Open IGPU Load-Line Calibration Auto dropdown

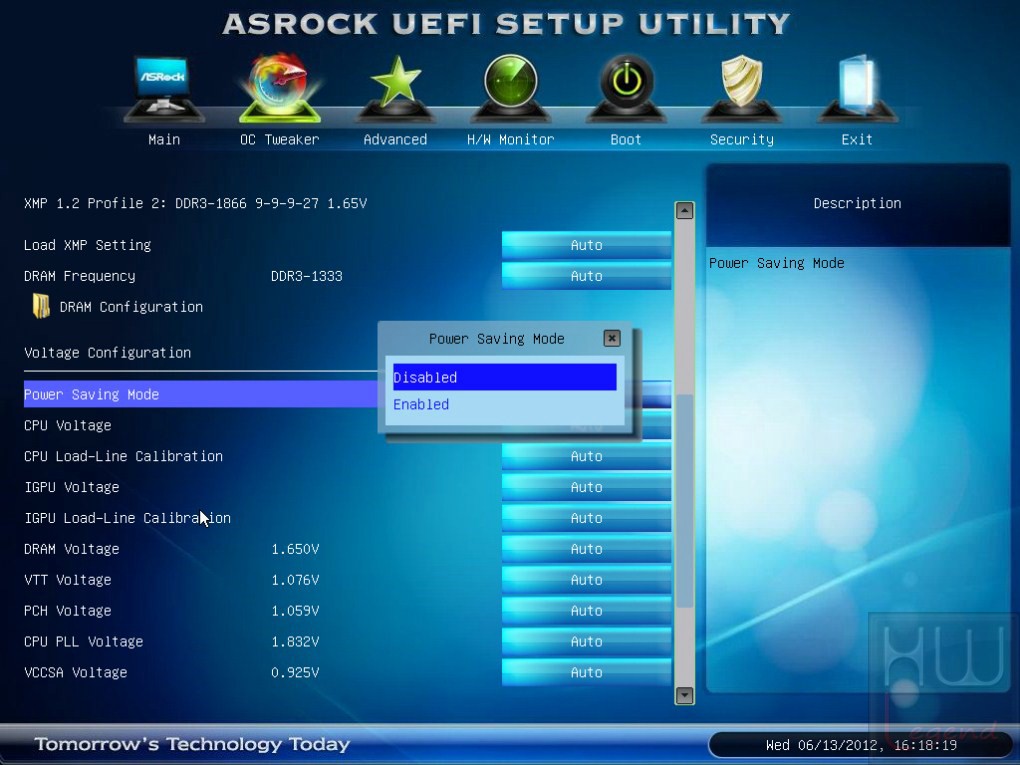point(586,518)
